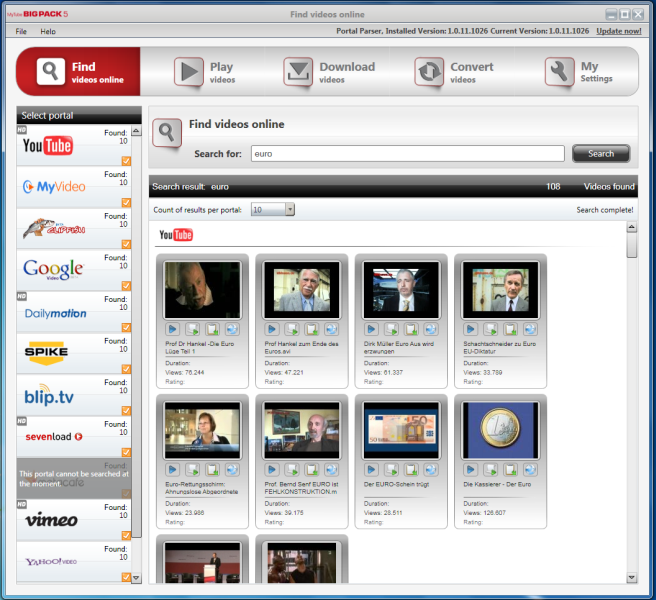
Task: Play the 'Euro-Rettungsschirm' video
Action: (172, 470)
